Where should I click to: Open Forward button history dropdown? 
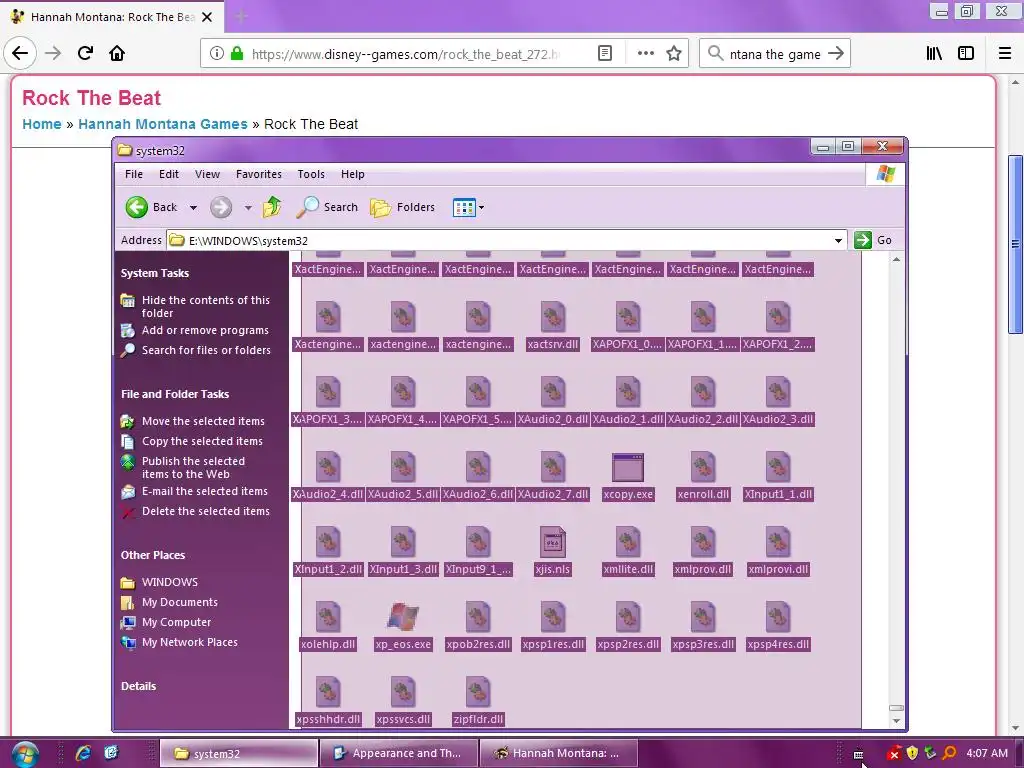pyautogui.click(x=248, y=208)
